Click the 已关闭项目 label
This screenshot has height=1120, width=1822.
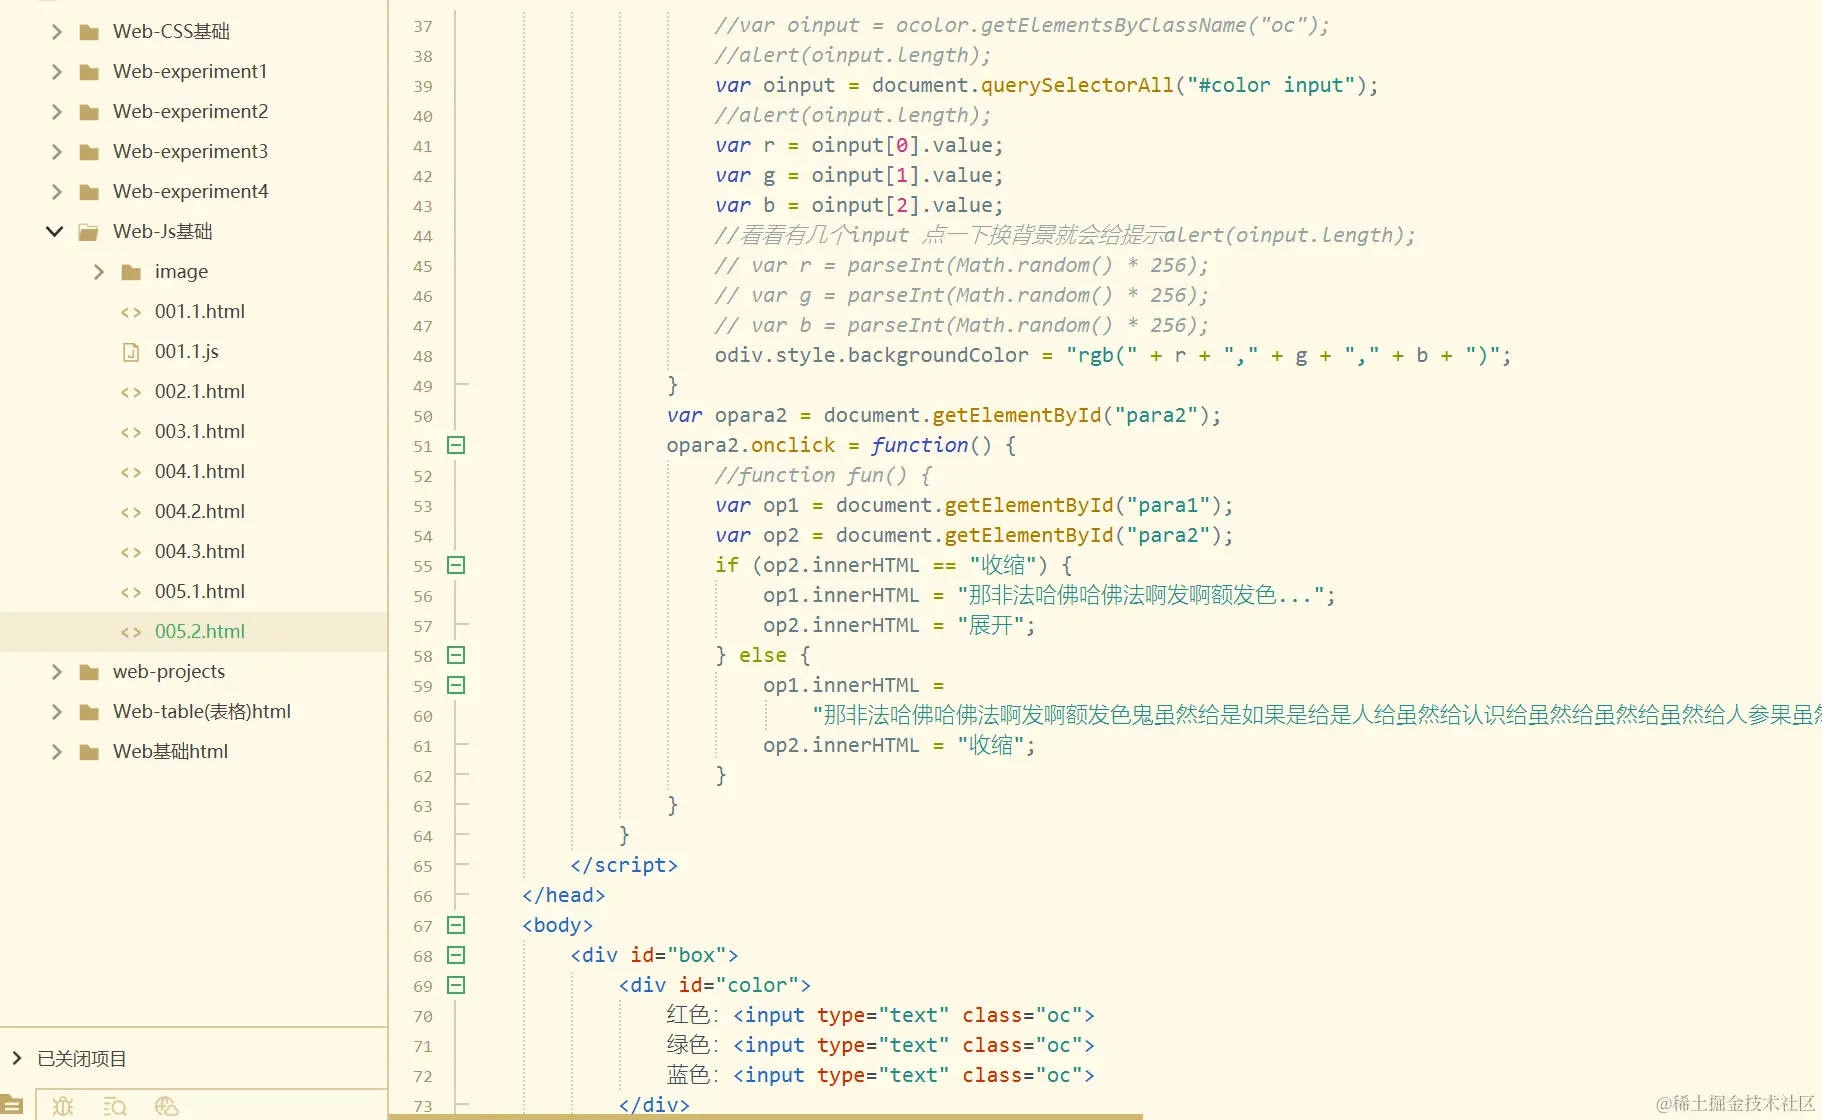pyautogui.click(x=82, y=1058)
